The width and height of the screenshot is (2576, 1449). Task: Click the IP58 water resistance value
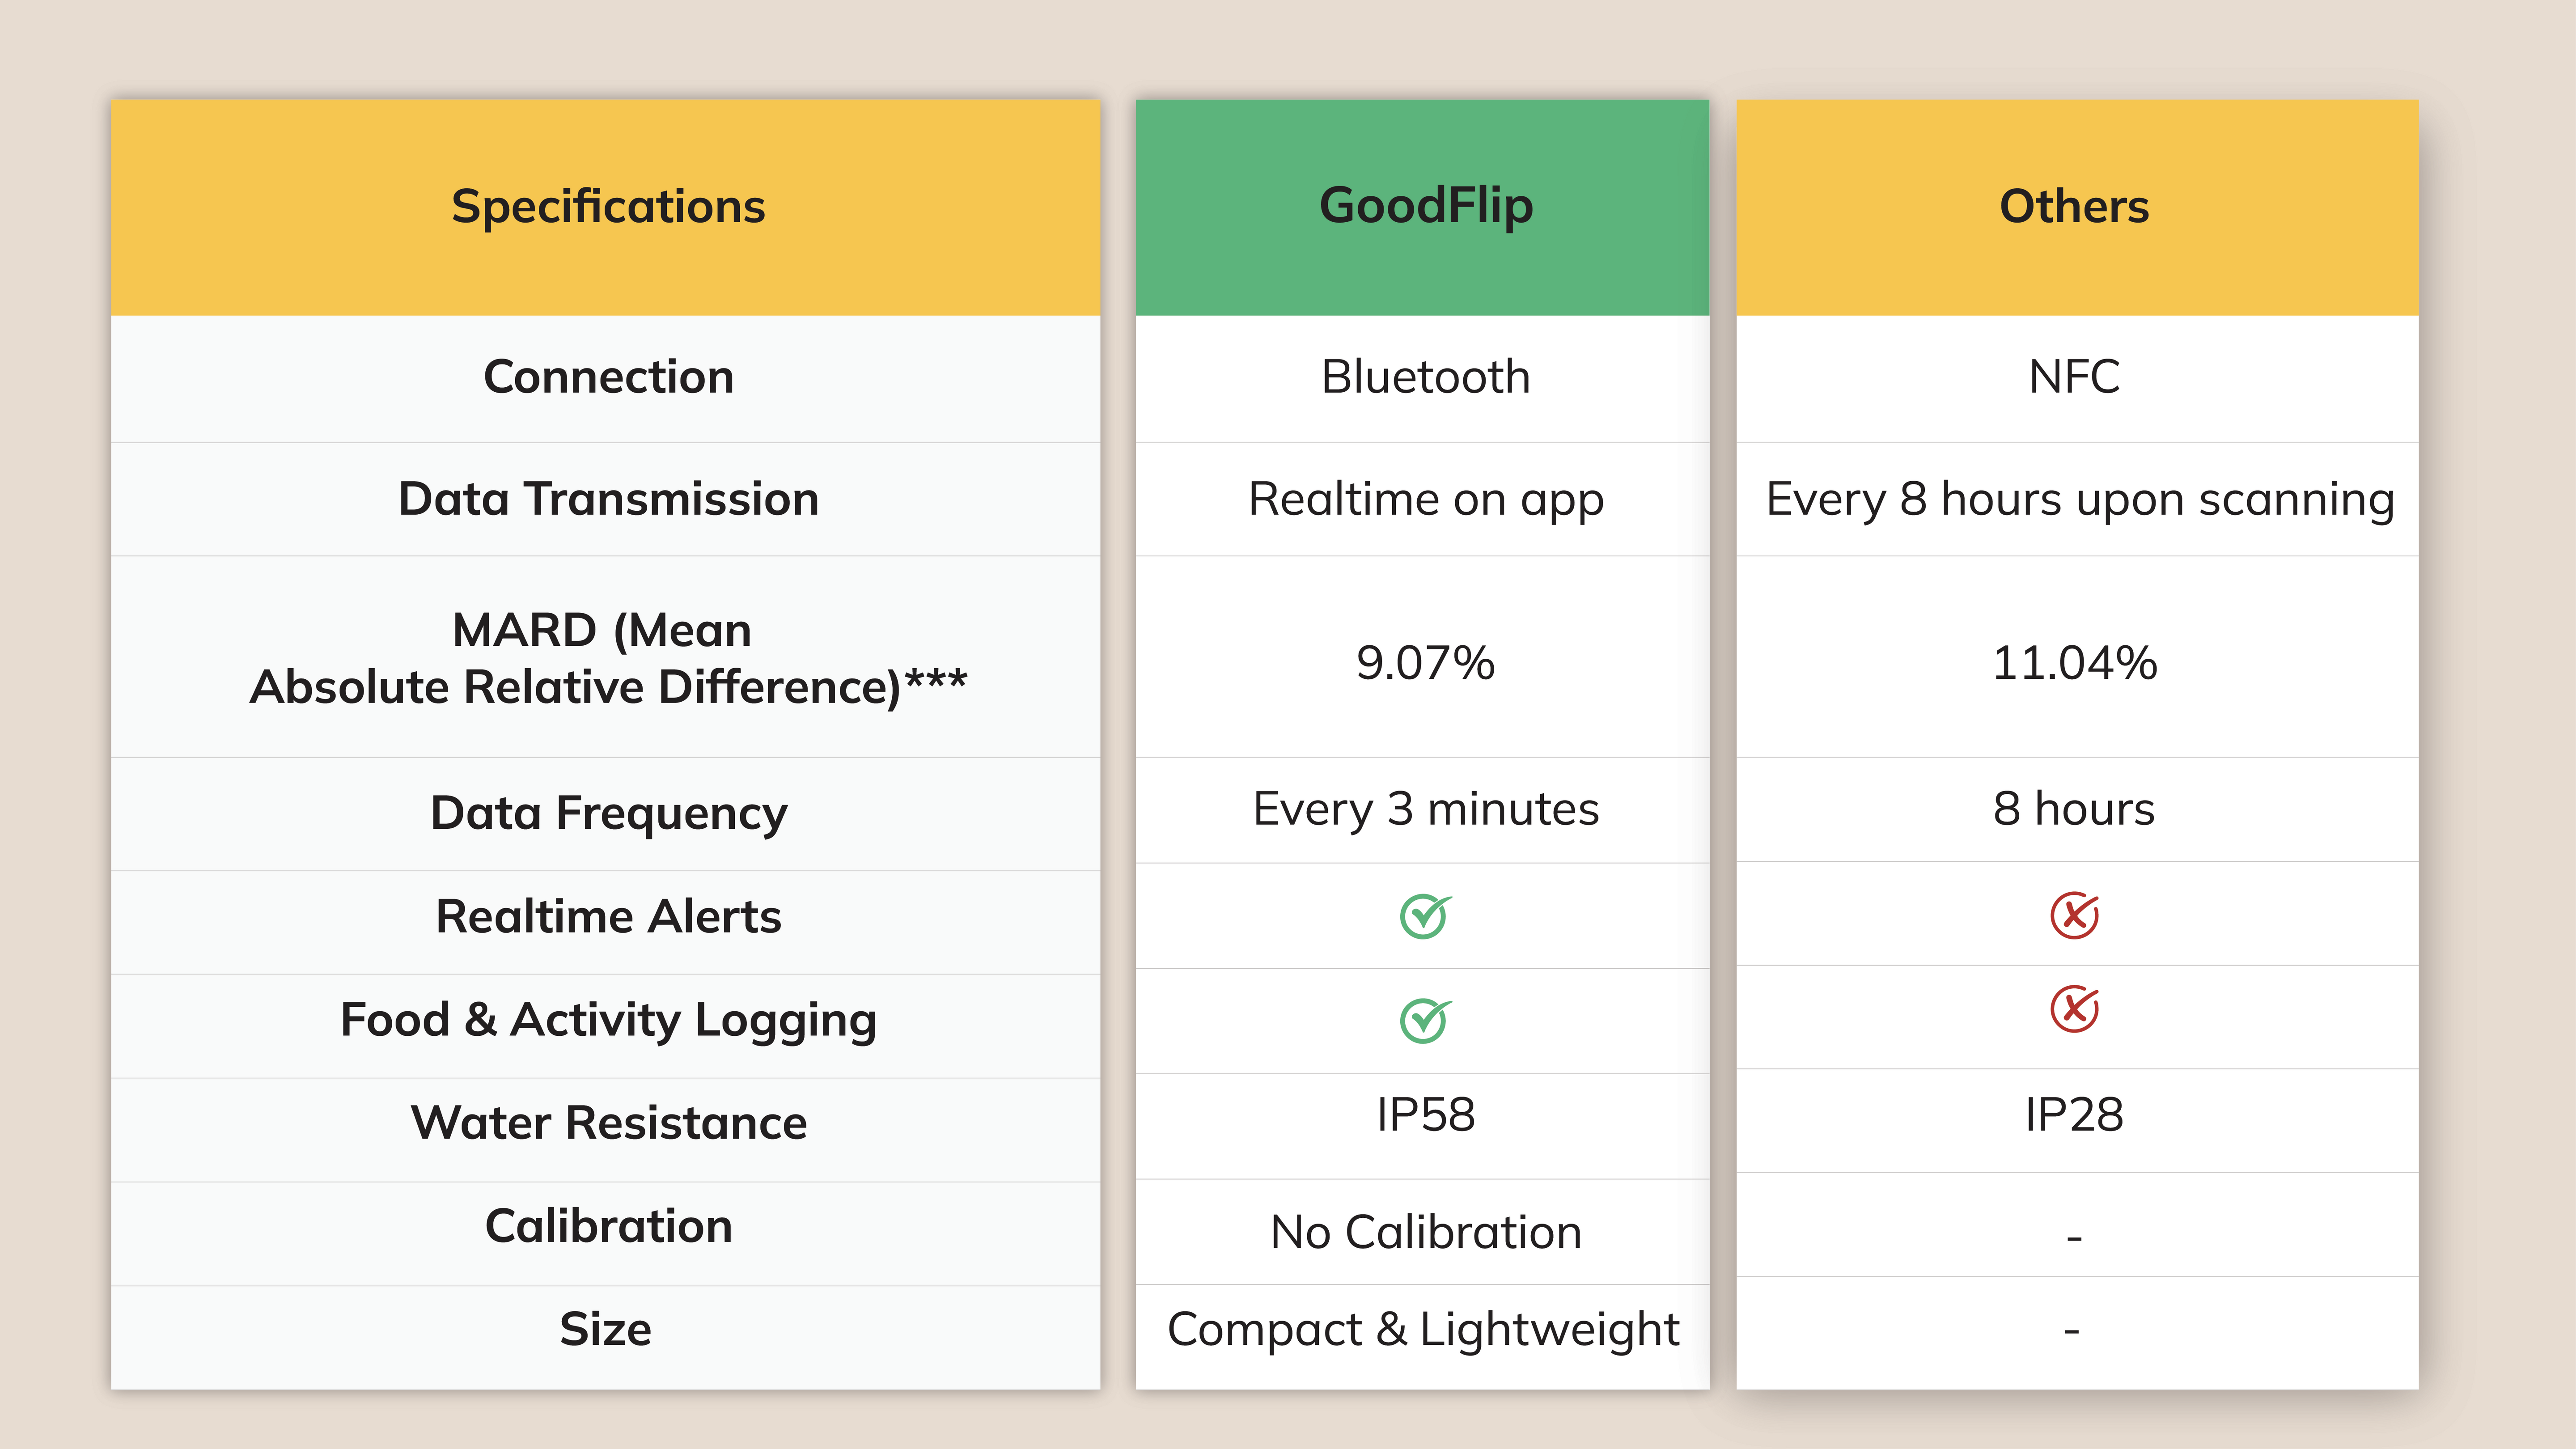[1425, 1114]
